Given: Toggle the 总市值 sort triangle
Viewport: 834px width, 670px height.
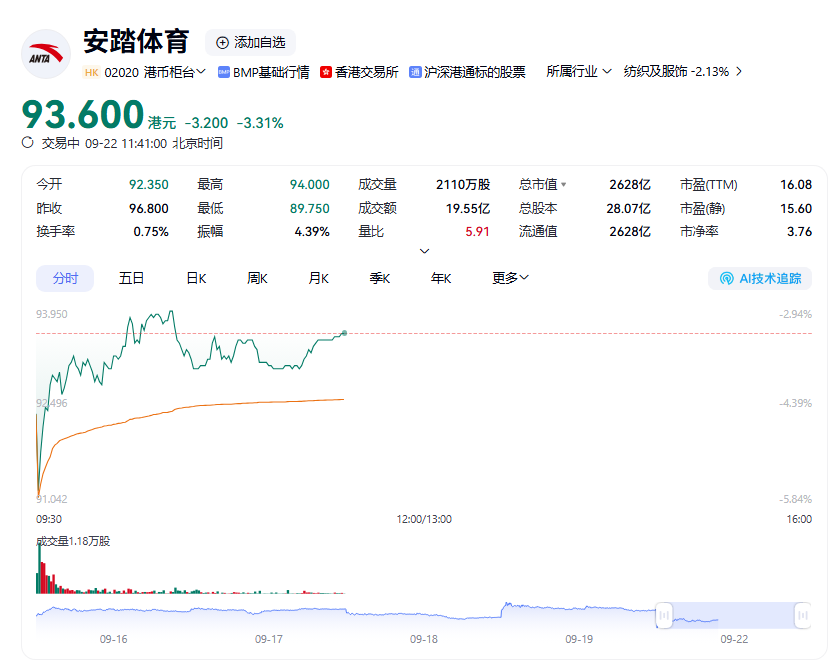Looking at the screenshot, I should (x=564, y=185).
